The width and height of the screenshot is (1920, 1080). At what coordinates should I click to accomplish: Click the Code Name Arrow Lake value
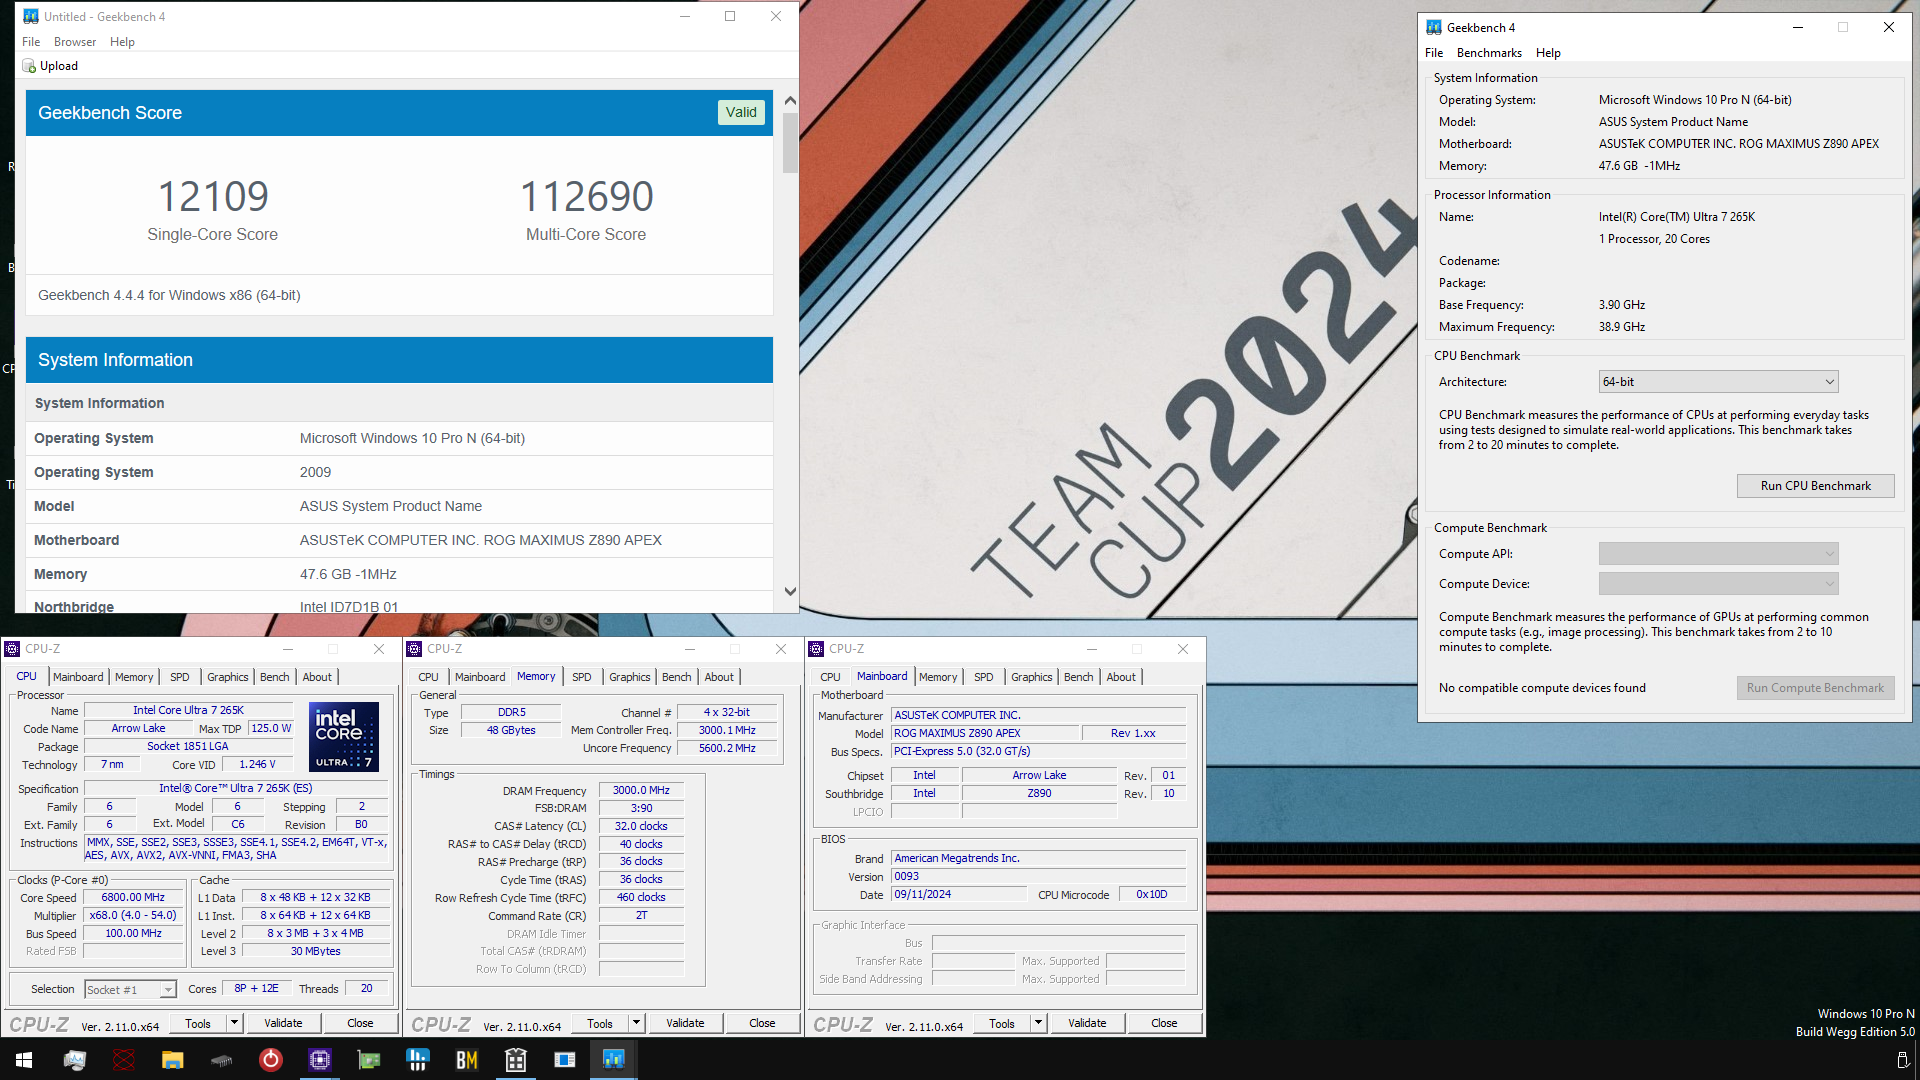[138, 728]
